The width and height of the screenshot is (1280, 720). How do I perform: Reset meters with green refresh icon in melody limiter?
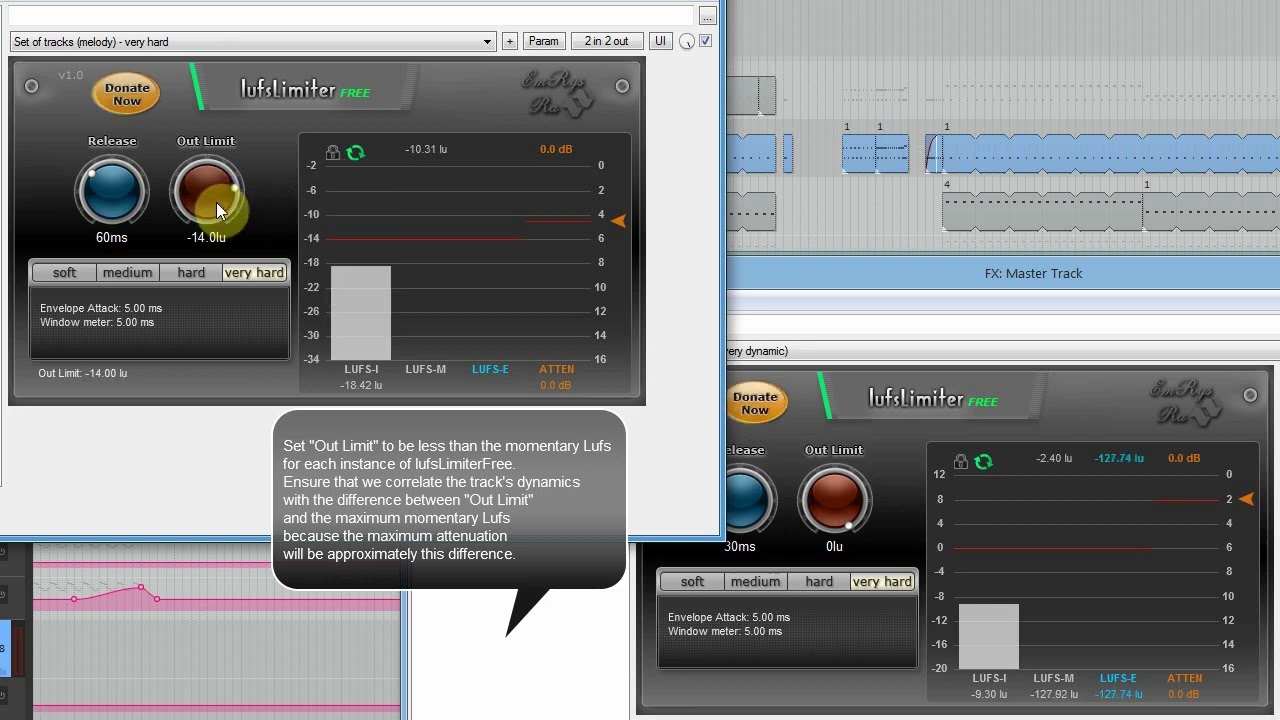coord(356,153)
